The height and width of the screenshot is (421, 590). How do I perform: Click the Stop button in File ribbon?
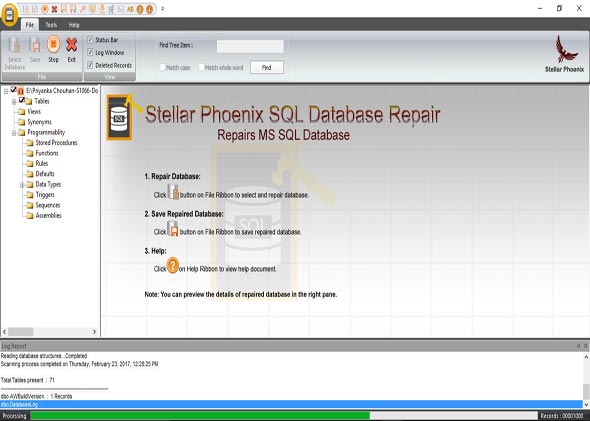pos(53,49)
